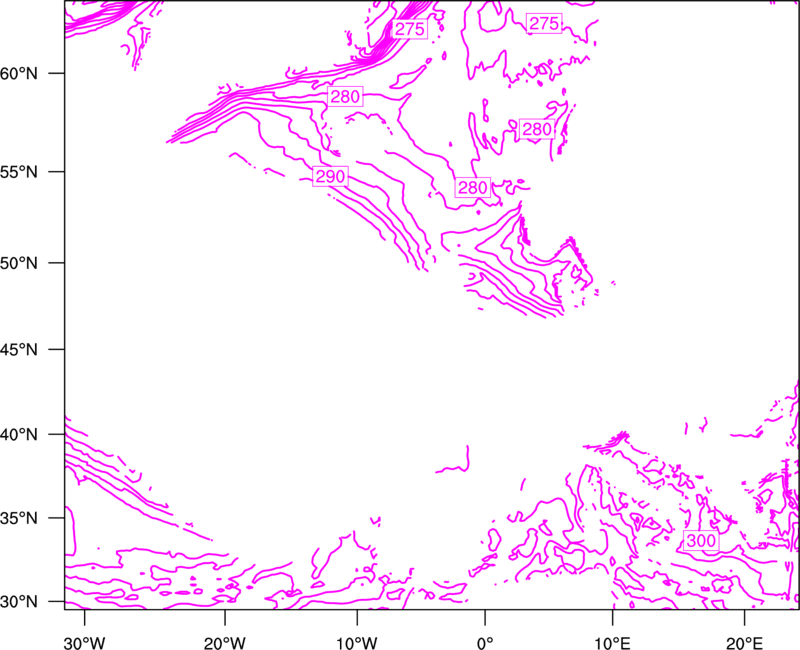The height and width of the screenshot is (650, 800).
Task: Click the 275 label on the dense contour band
Action: (x=410, y=29)
